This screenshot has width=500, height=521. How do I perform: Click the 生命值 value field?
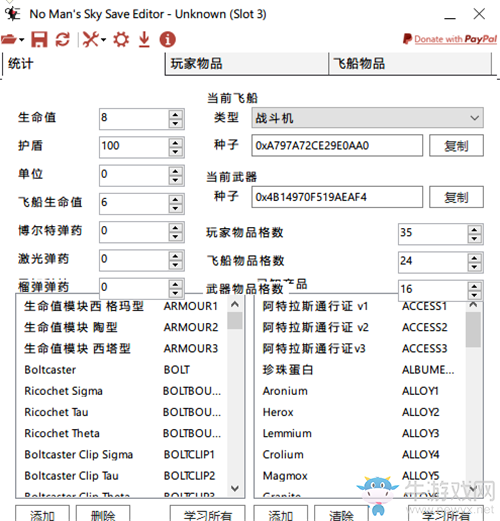[x=134, y=118]
